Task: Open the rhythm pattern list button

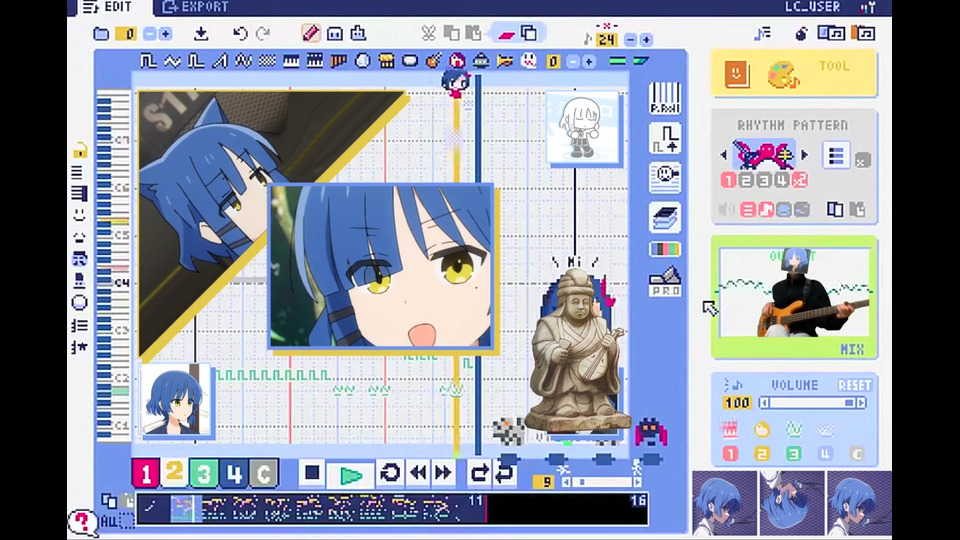Action: [836, 156]
